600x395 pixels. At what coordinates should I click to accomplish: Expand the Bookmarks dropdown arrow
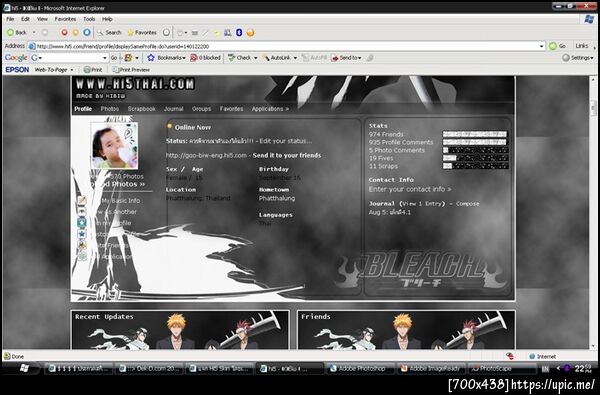point(184,58)
